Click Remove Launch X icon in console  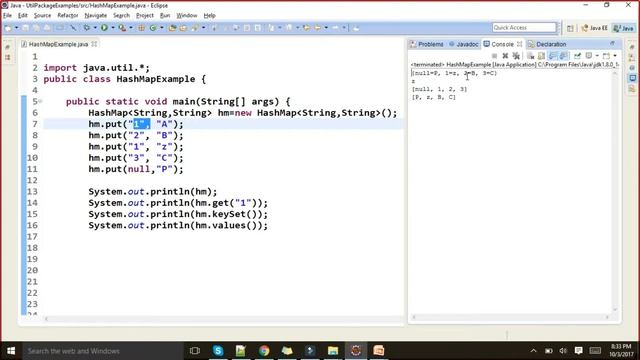[505, 56]
